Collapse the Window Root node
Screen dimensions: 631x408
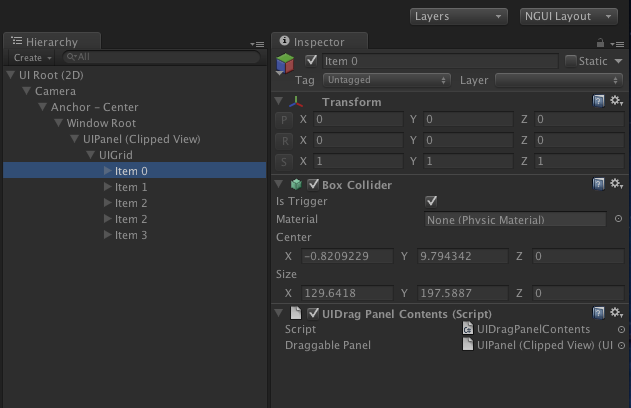58,123
